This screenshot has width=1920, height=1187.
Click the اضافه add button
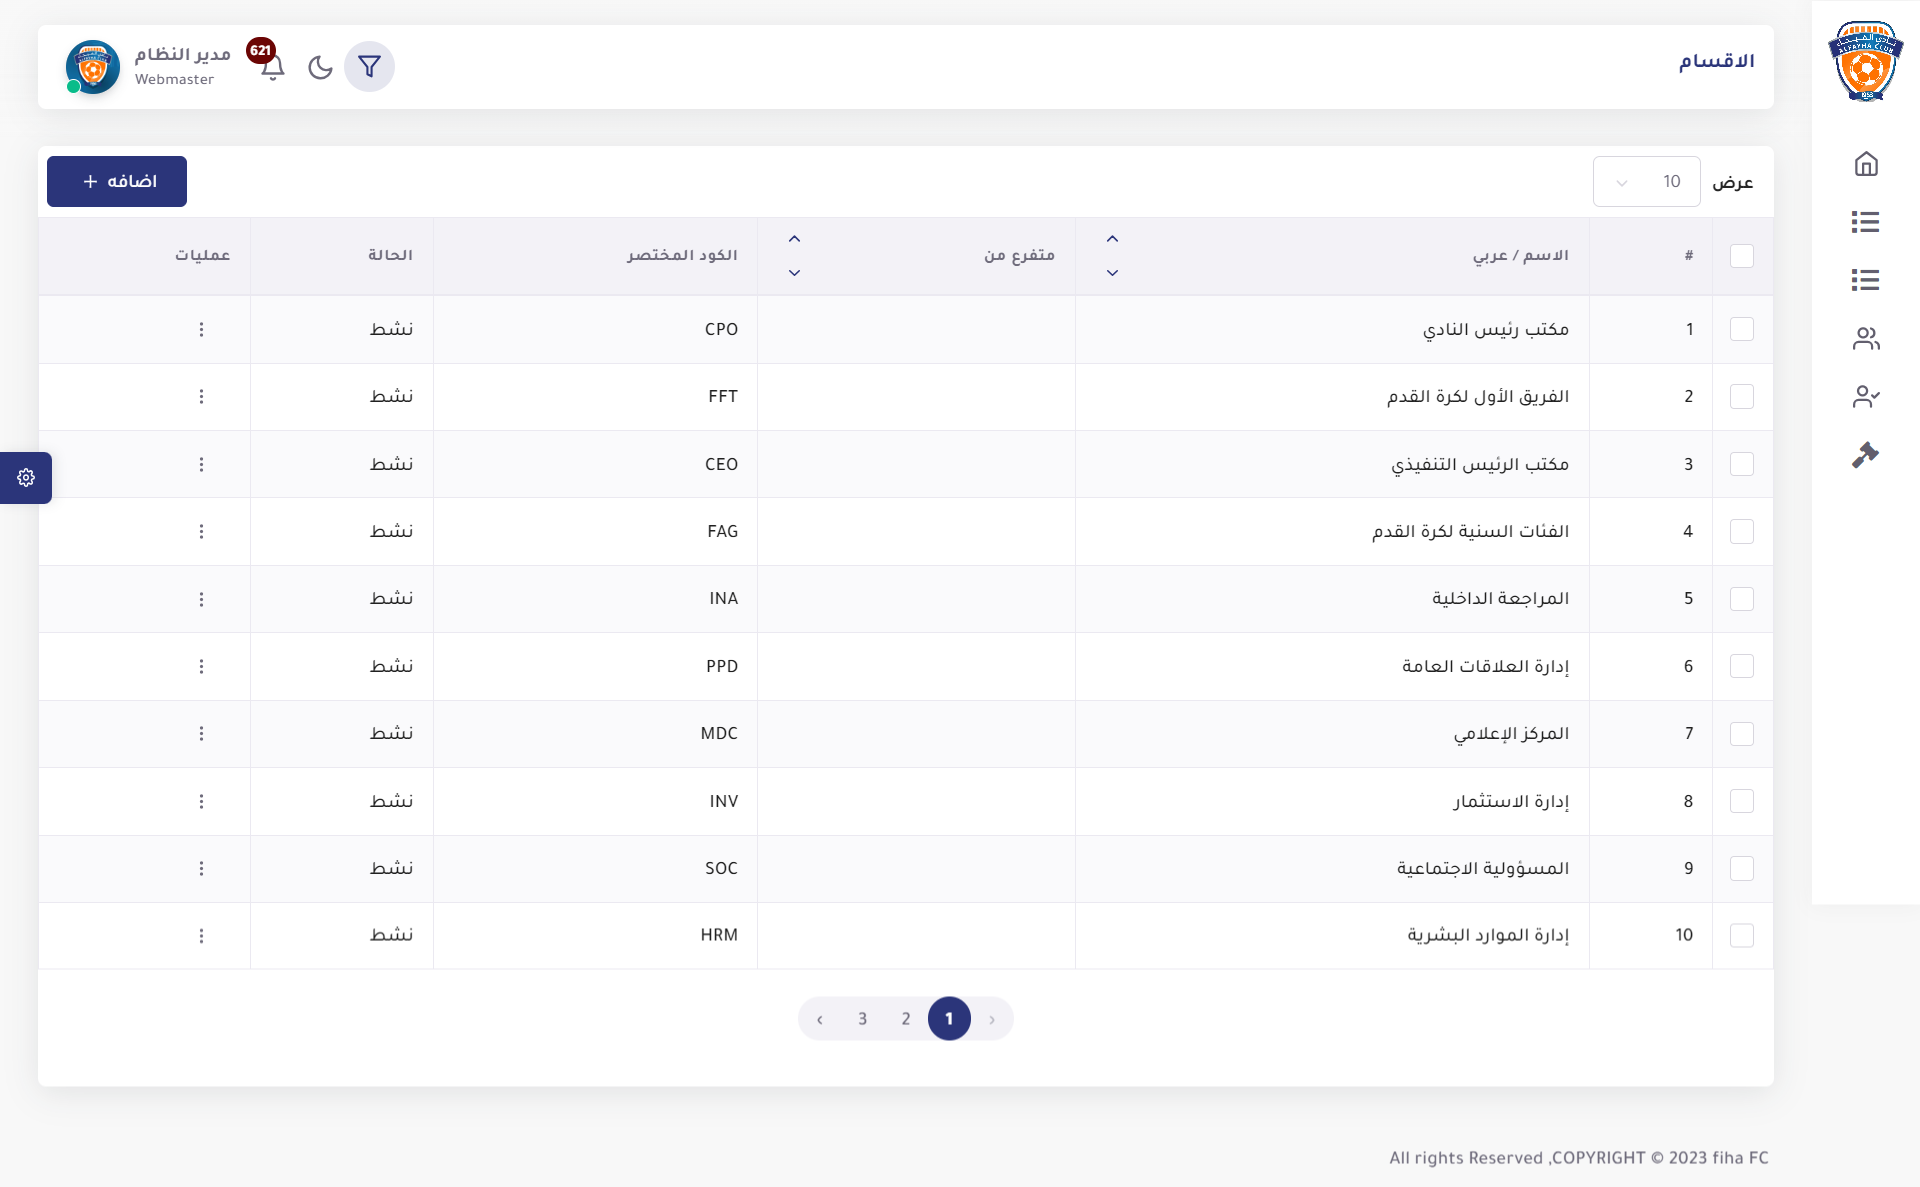point(117,181)
